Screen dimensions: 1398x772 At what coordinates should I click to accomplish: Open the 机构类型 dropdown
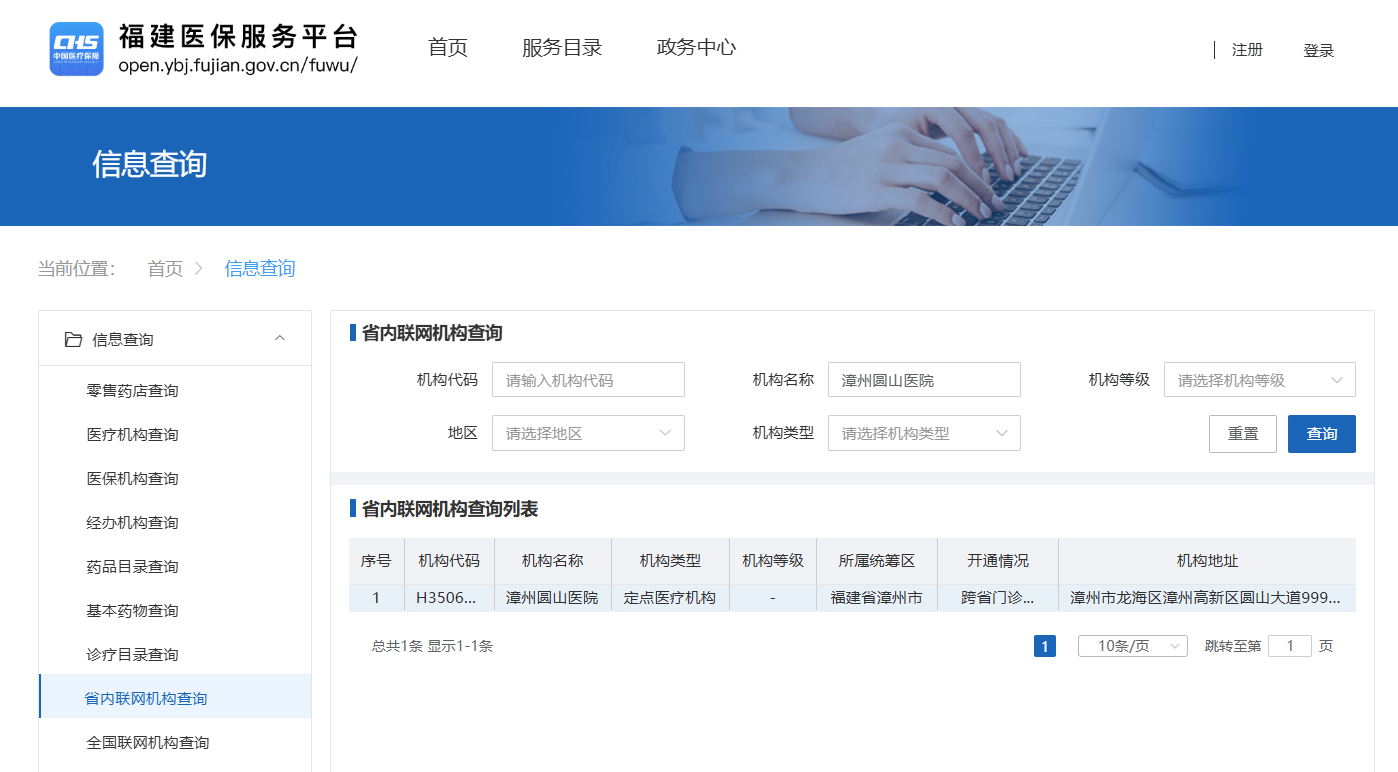924,434
